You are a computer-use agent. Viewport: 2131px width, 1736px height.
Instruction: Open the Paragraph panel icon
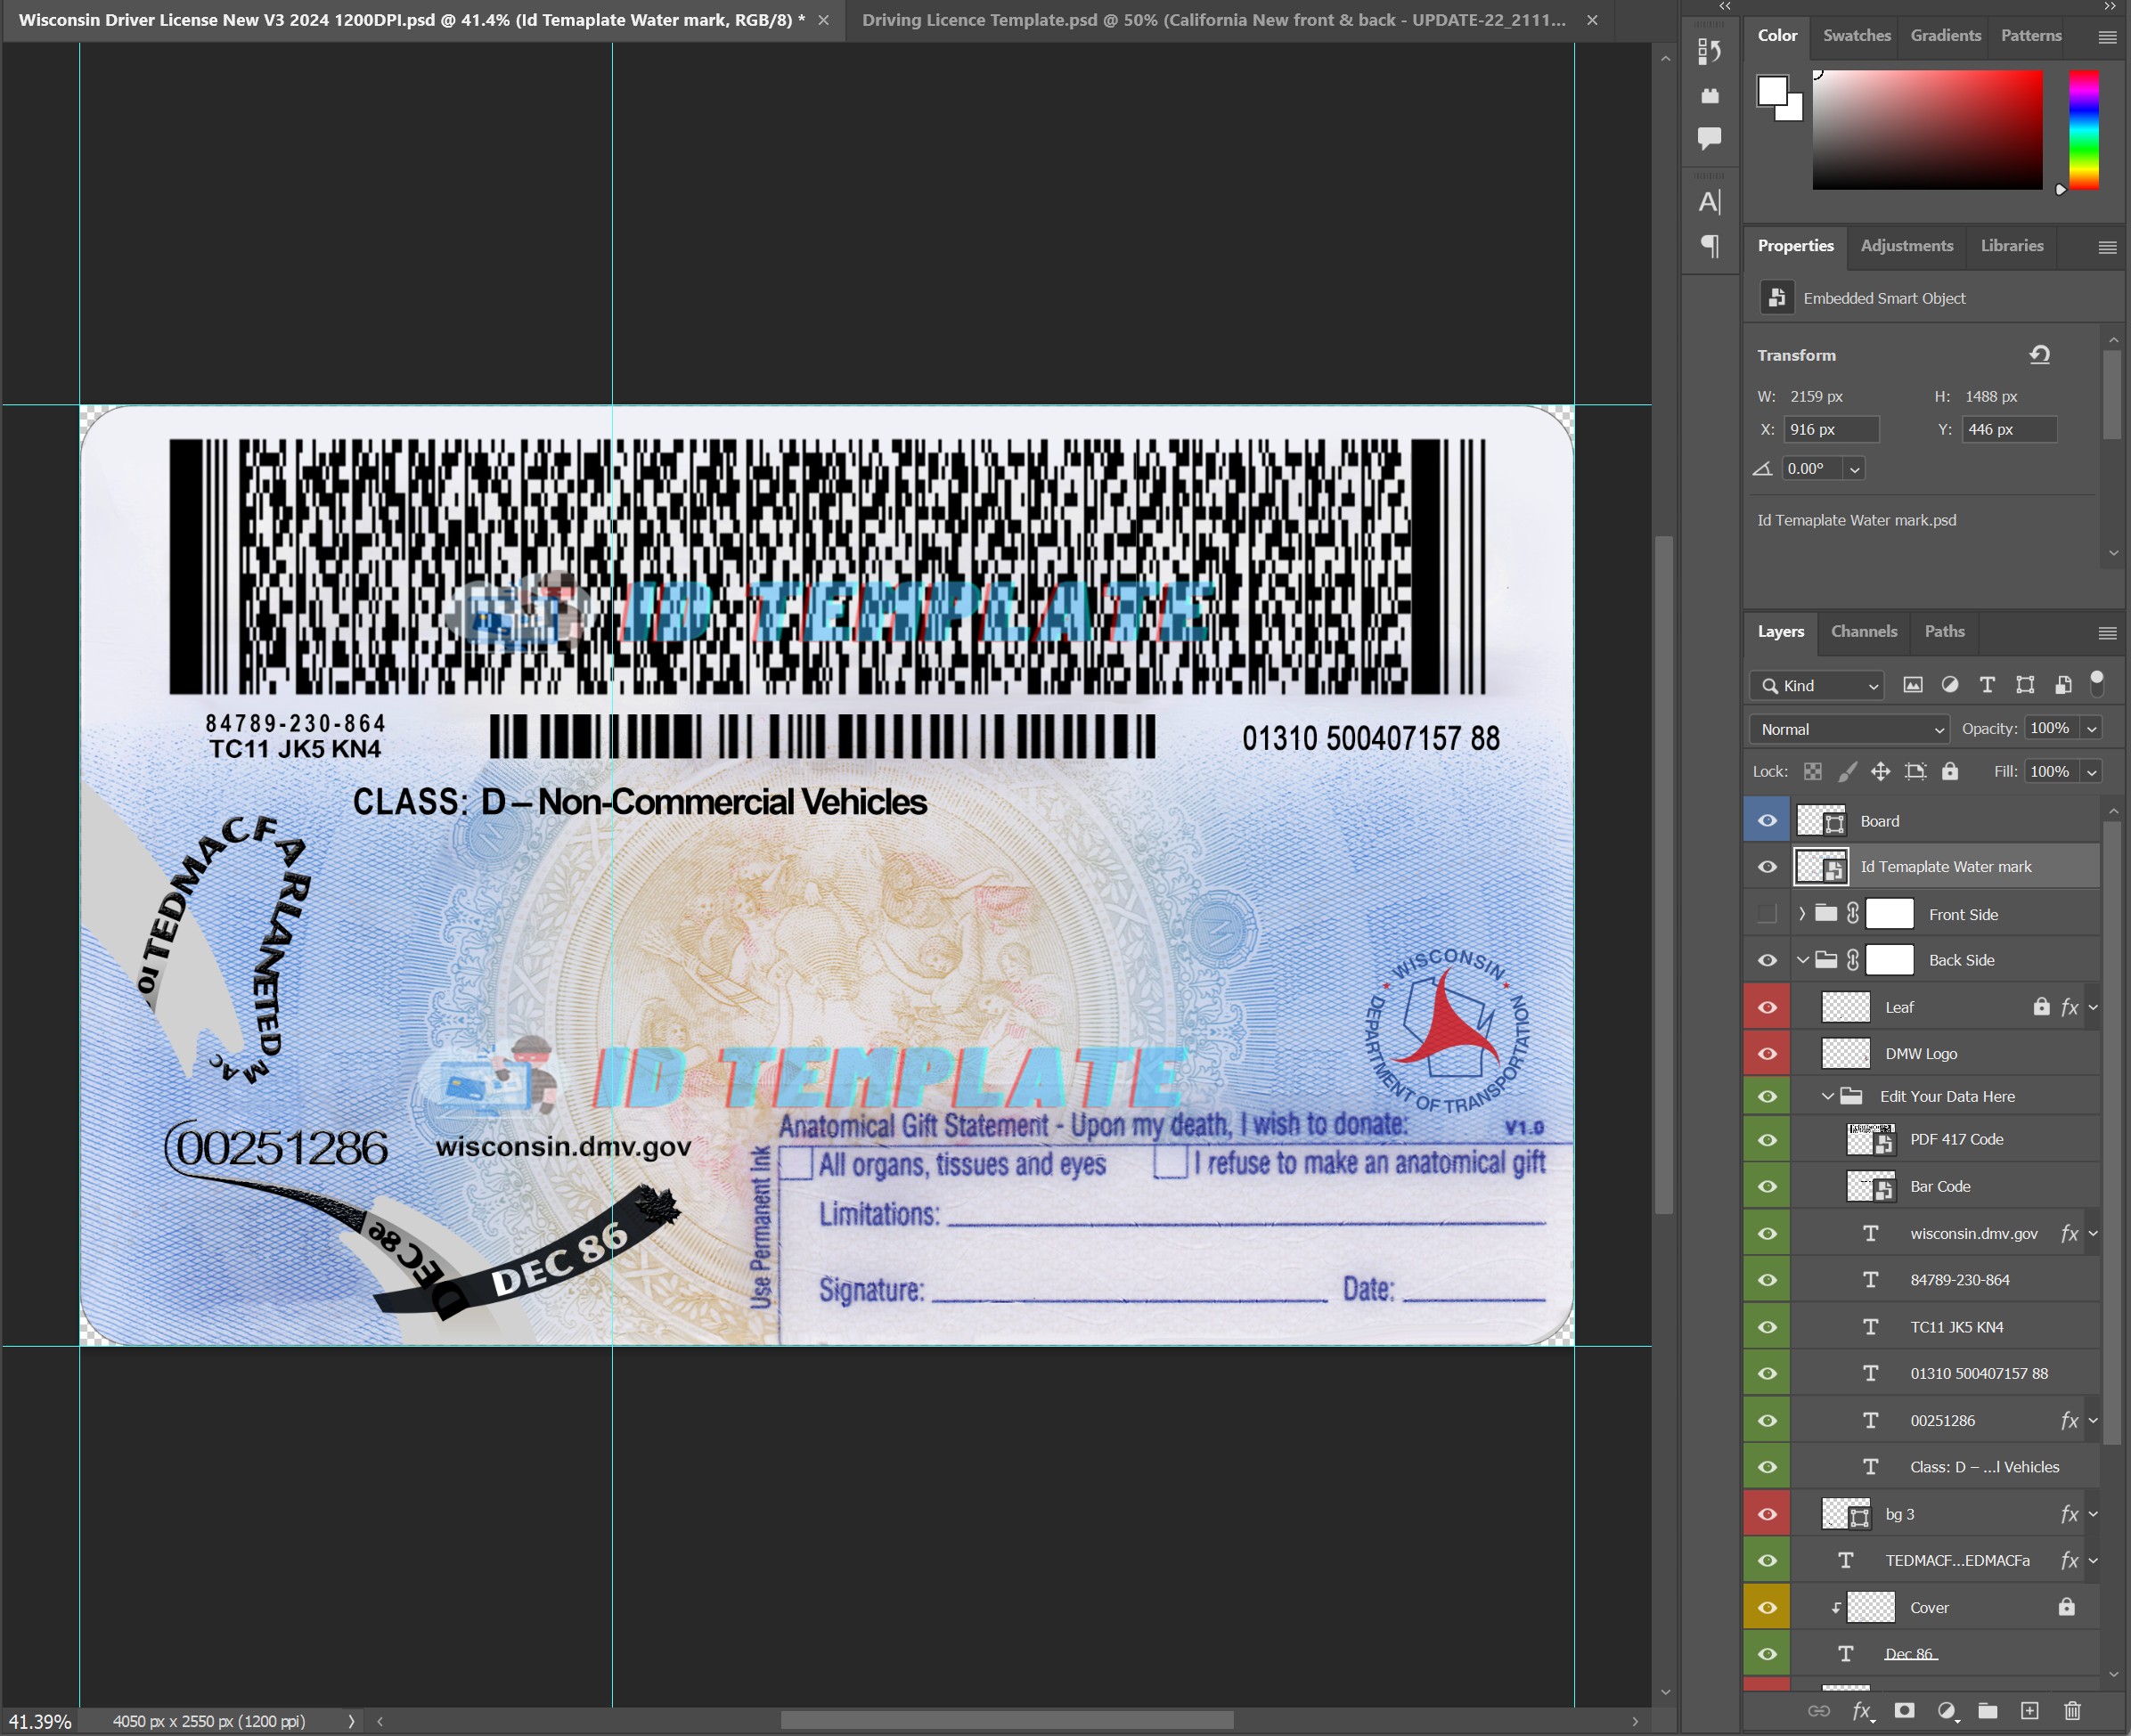point(1709,246)
